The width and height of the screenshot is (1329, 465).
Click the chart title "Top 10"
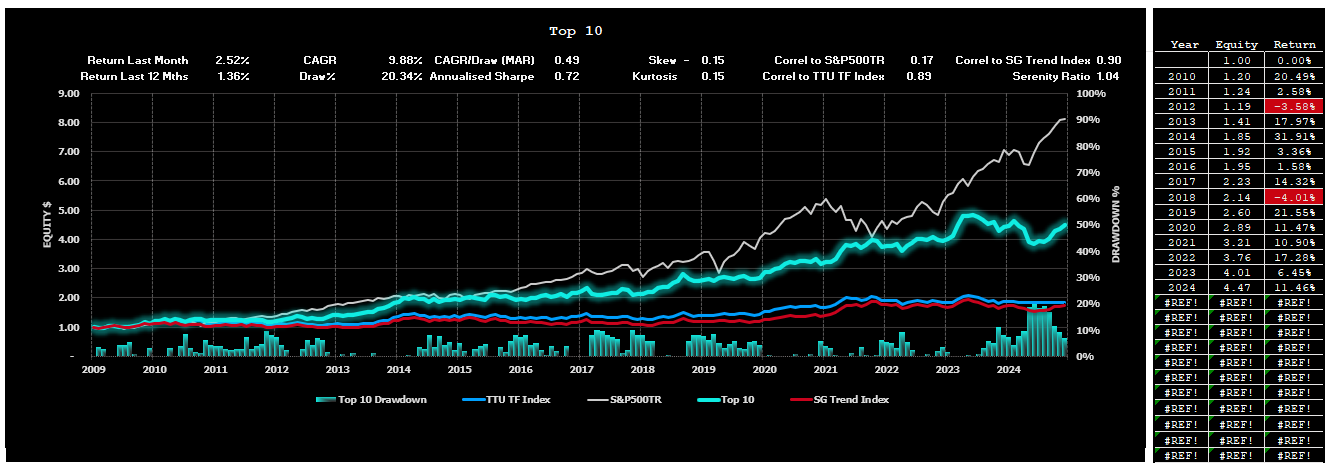[x=576, y=31]
